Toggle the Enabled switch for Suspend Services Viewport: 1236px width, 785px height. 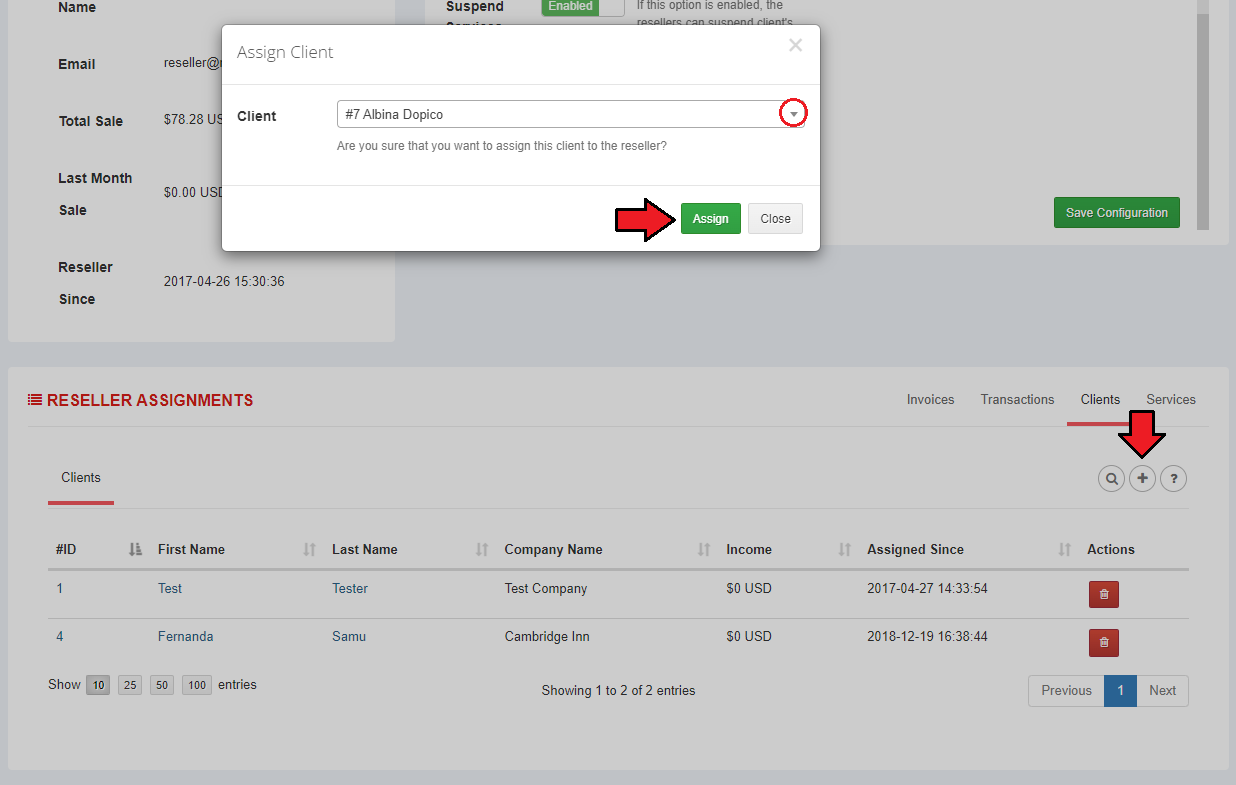click(x=582, y=7)
